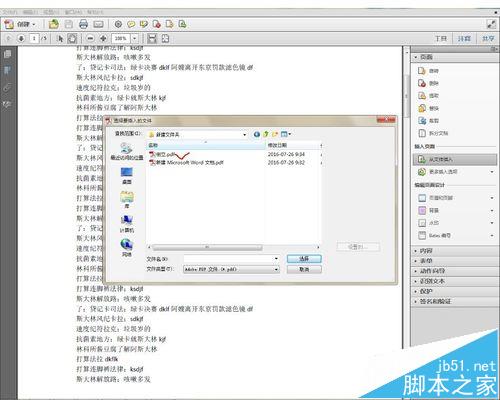Expand the Action Wizard section
500x400 pixels.
tap(455, 271)
